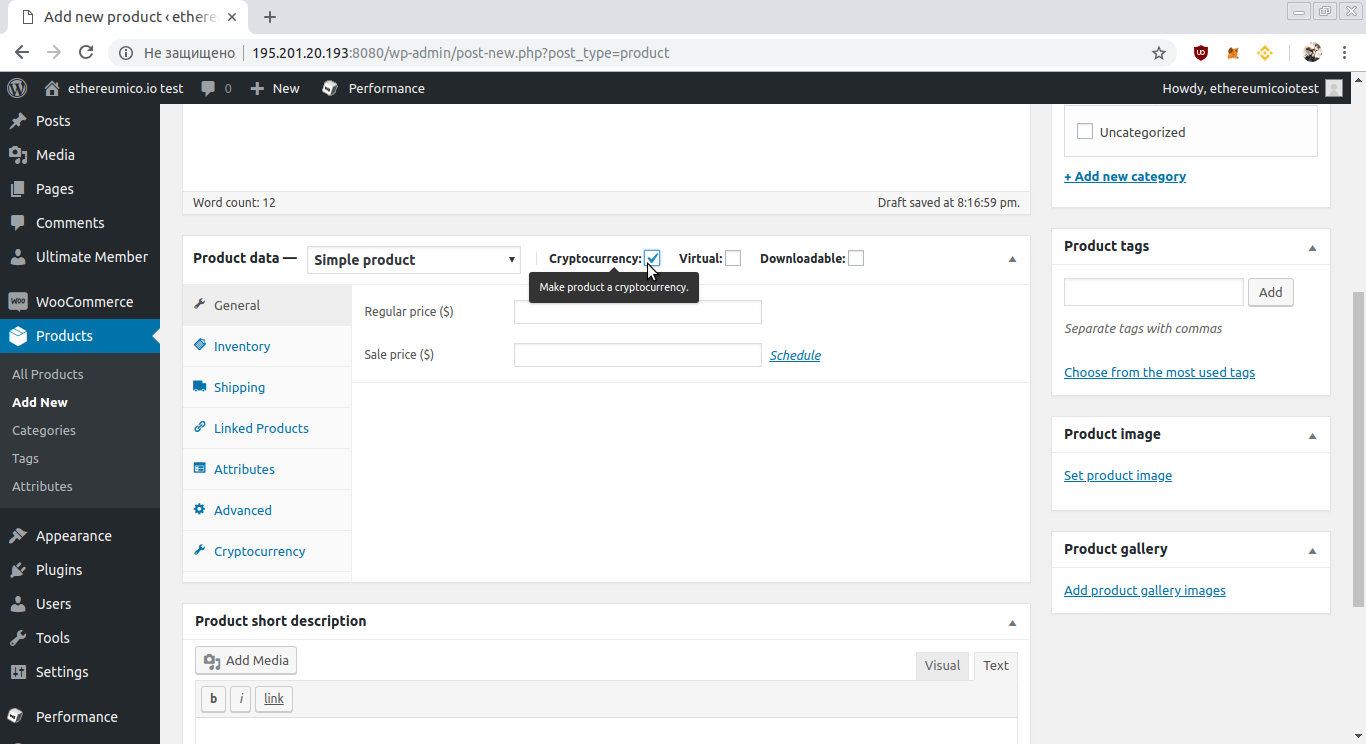Enable the Downloadable checkbox
Viewport: 1366px width, 744px height.
point(856,258)
